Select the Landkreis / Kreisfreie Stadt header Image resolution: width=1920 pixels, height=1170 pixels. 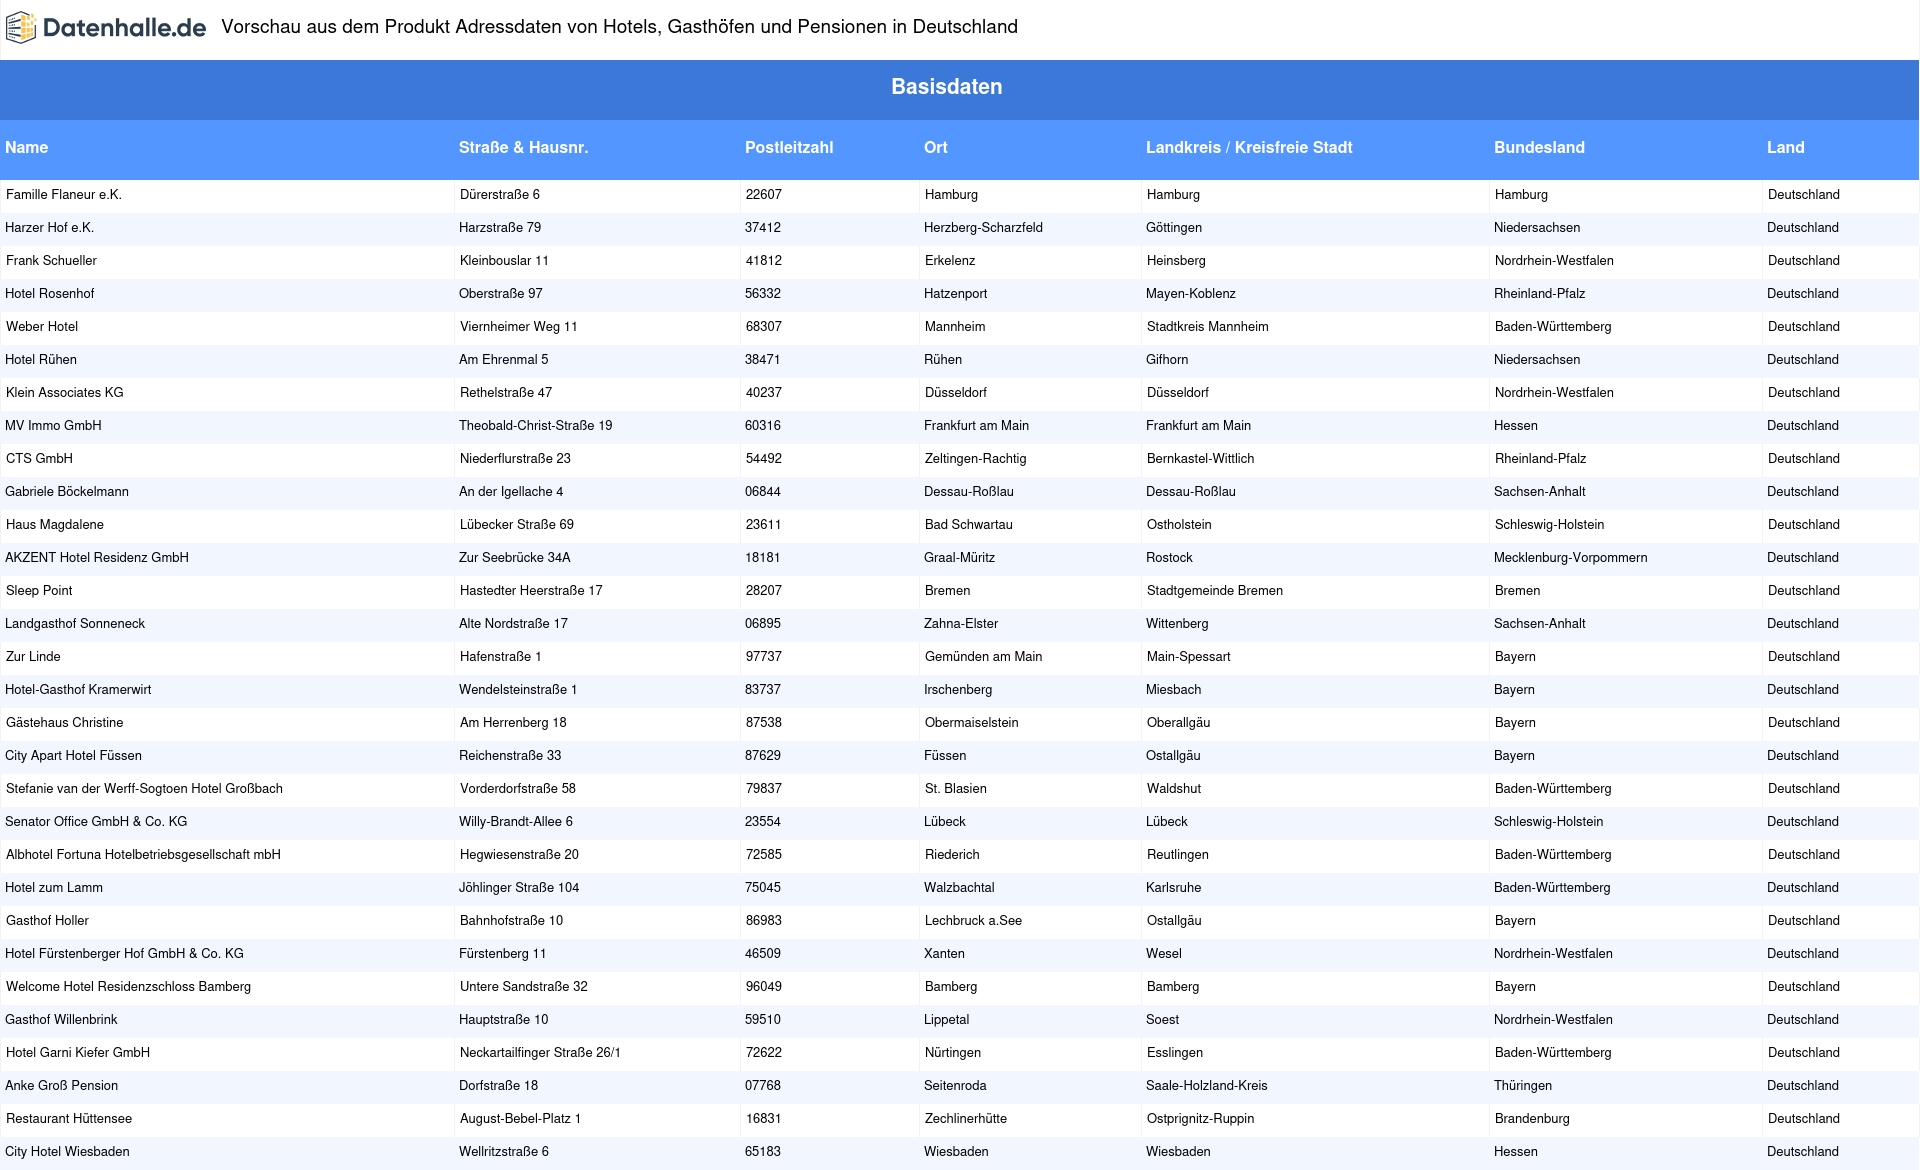[x=1249, y=148]
